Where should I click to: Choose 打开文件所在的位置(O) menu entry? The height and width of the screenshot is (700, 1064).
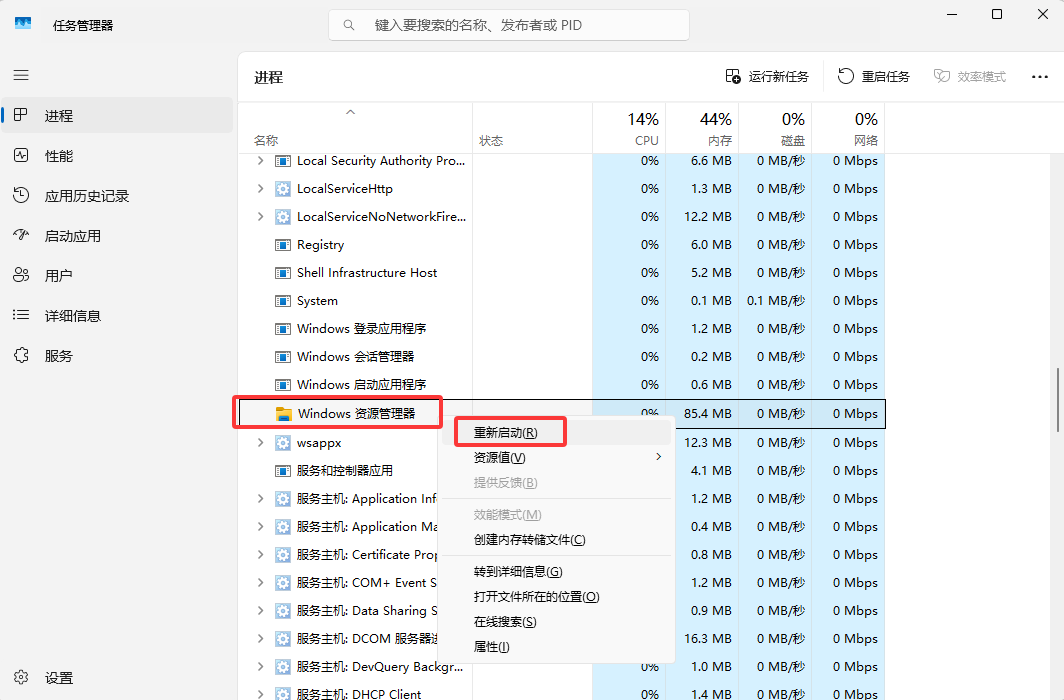[x=556, y=597]
